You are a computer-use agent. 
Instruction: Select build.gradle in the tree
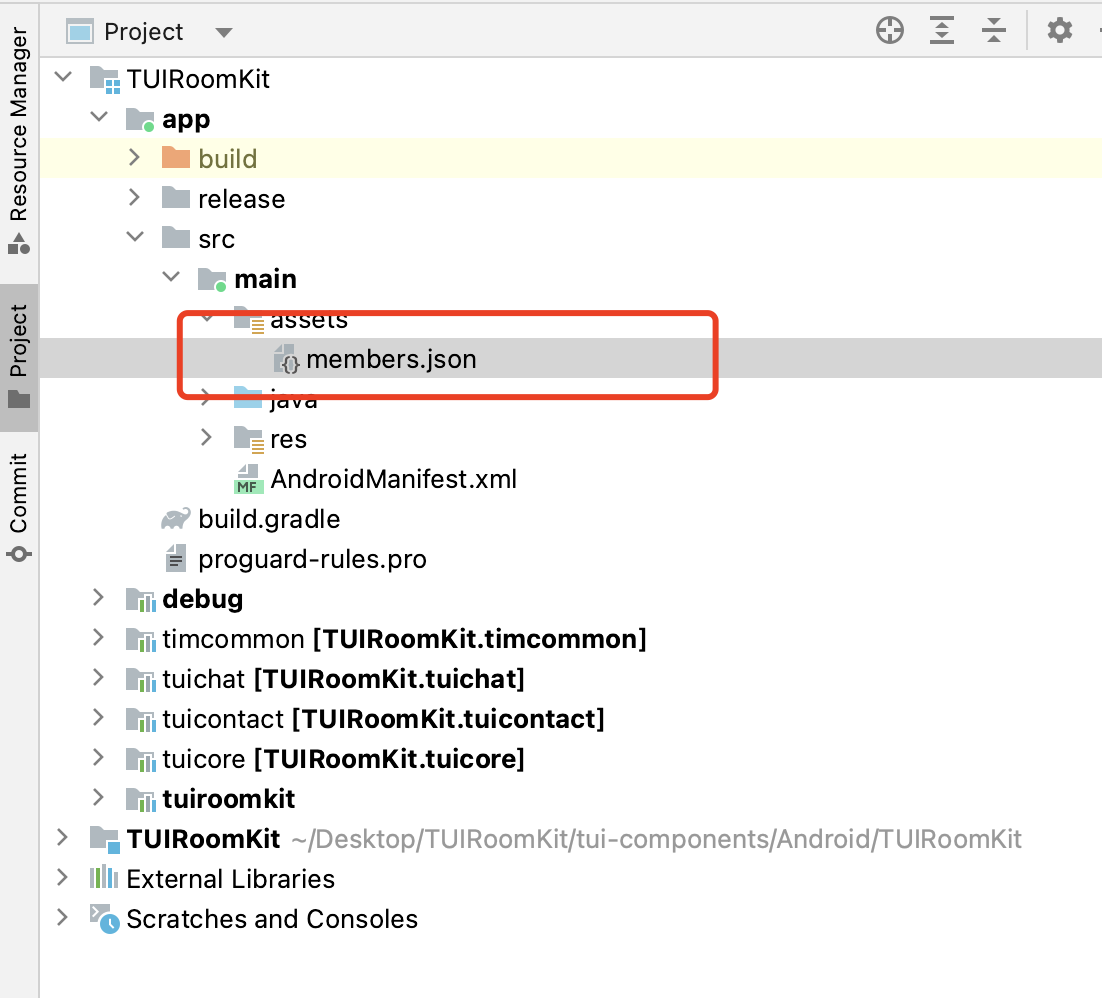269,519
